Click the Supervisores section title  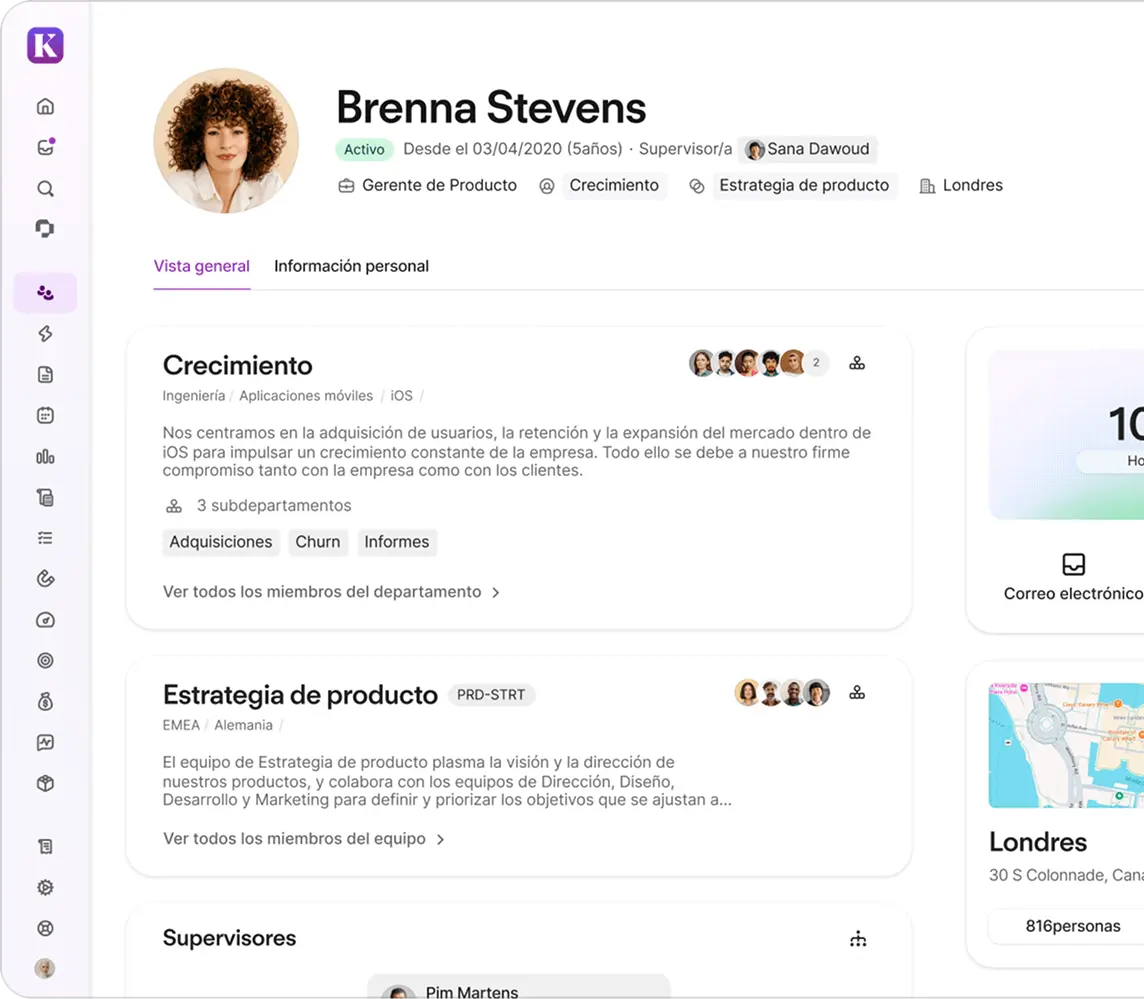(229, 938)
